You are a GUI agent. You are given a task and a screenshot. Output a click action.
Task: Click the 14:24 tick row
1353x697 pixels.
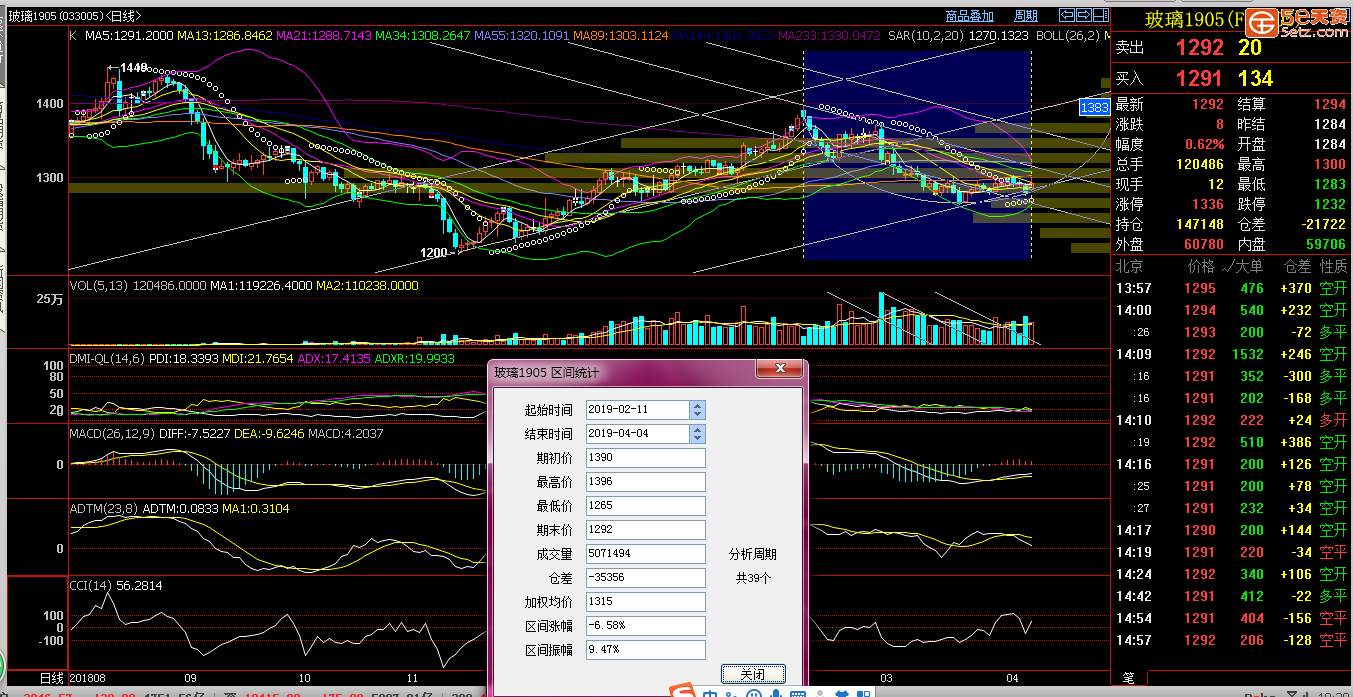point(1232,574)
